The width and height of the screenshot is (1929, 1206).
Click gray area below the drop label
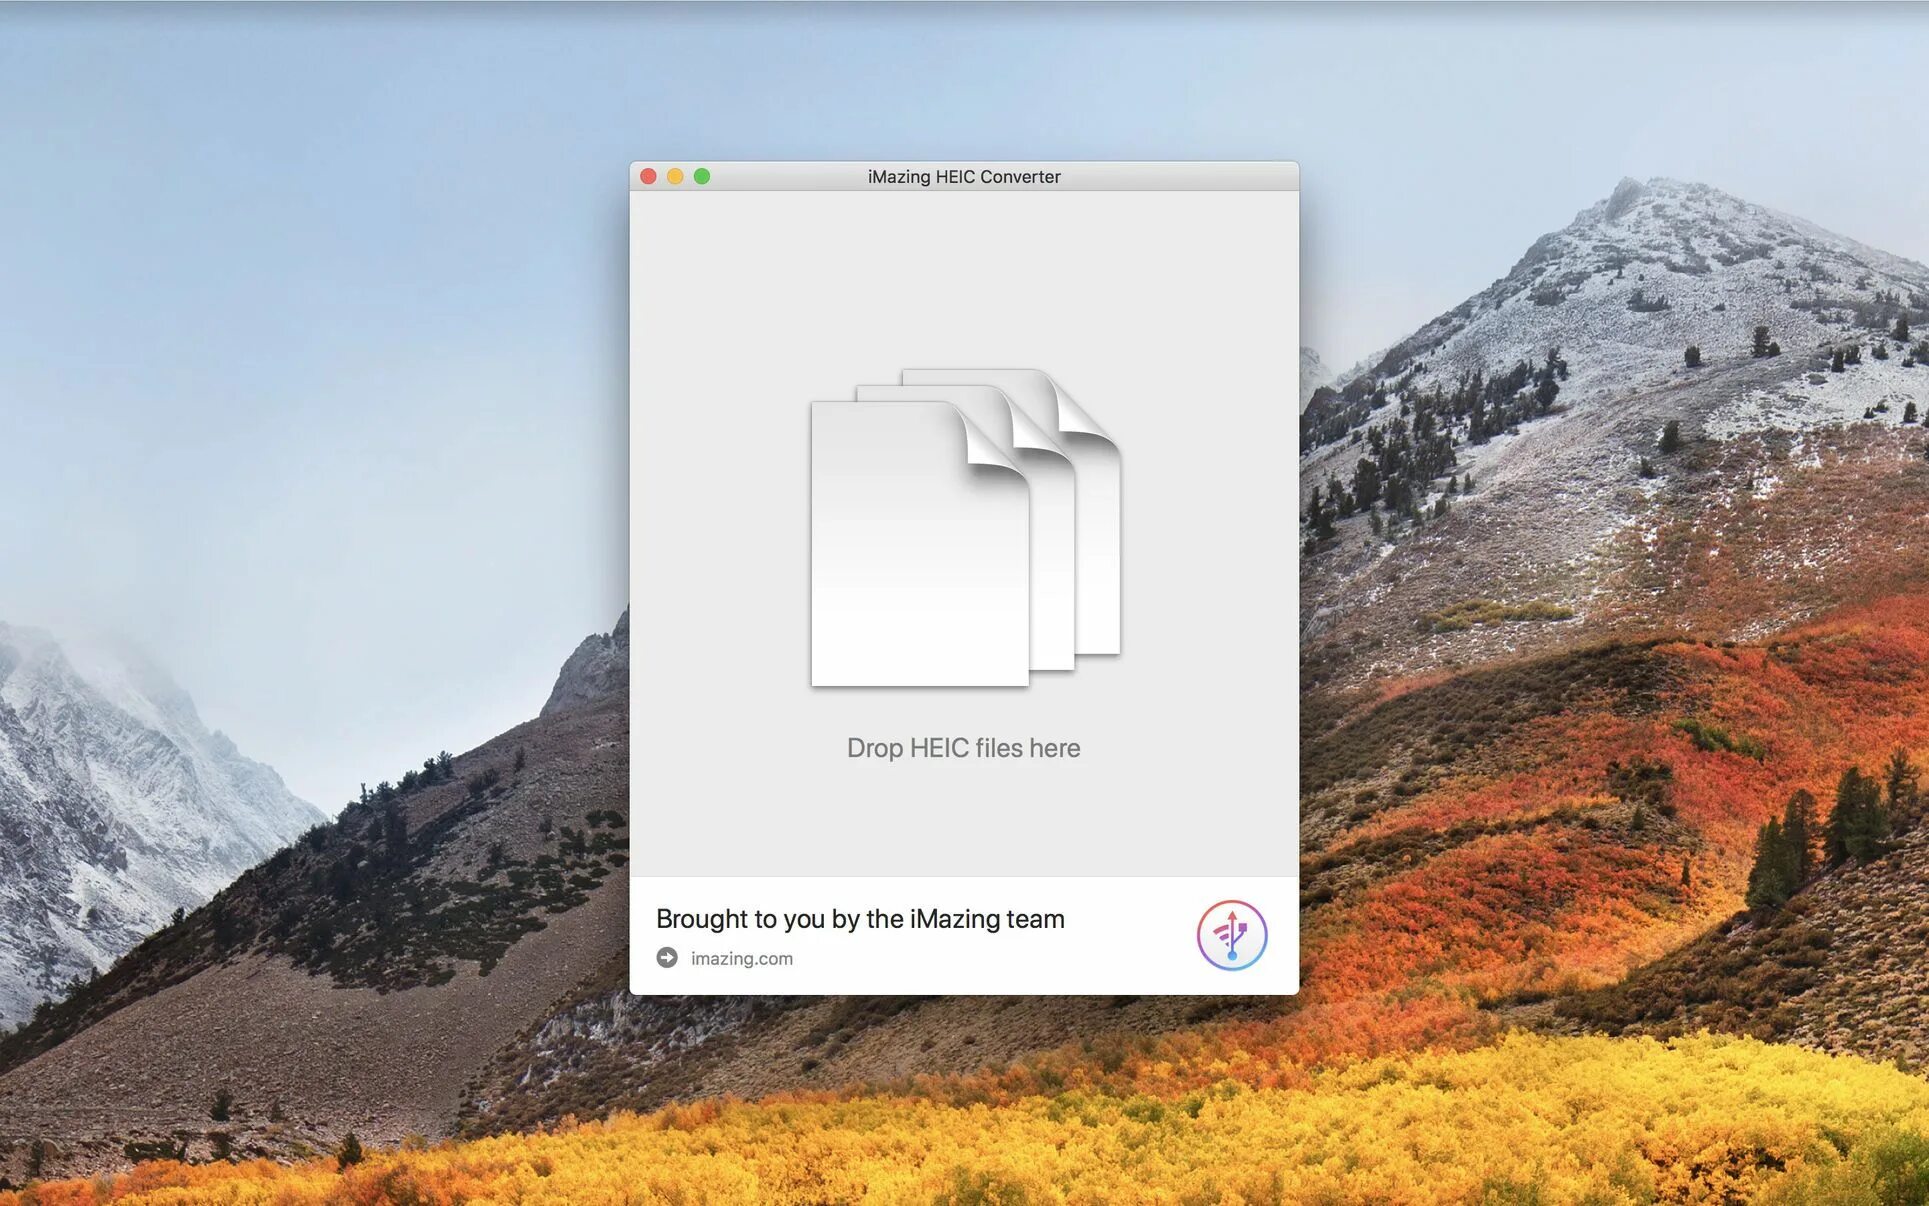tap(963, 820)
